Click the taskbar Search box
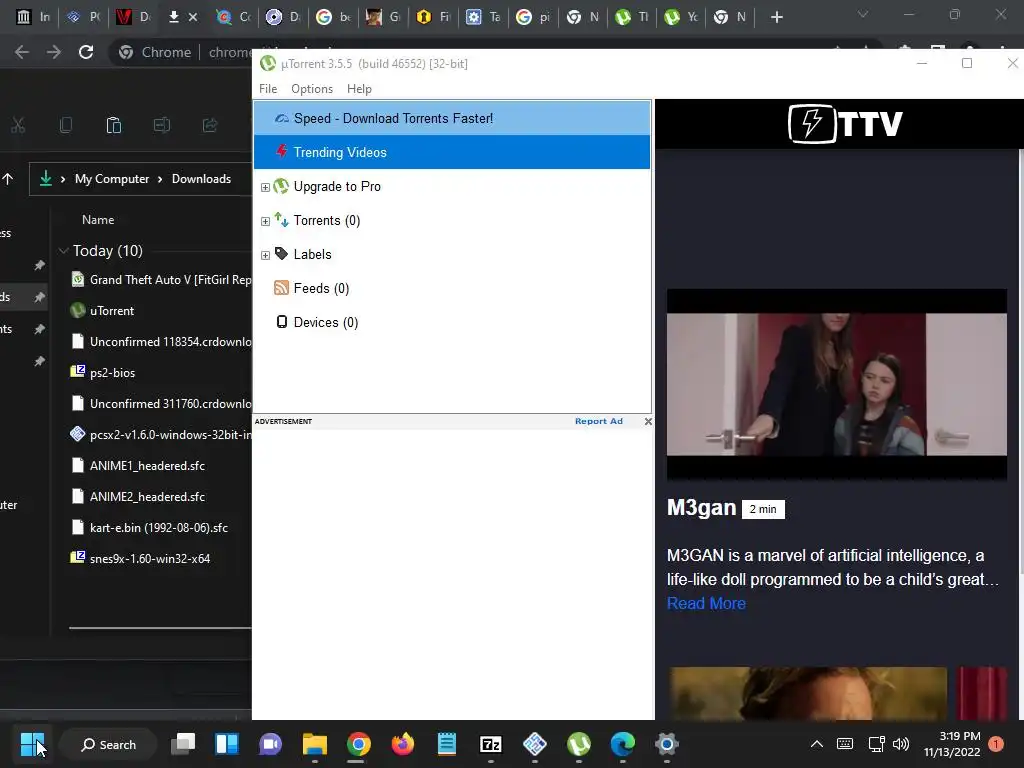Image resolution: width=1024 pixels, height=768 pixels. tap(108, 744)
